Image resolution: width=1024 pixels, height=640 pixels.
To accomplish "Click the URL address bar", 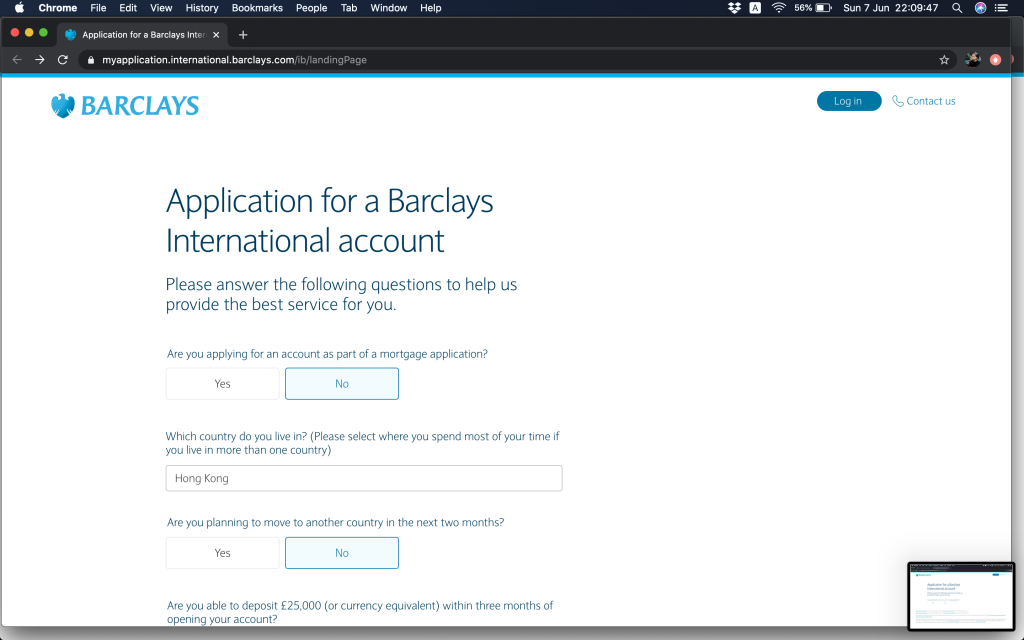I will [500, 60].
